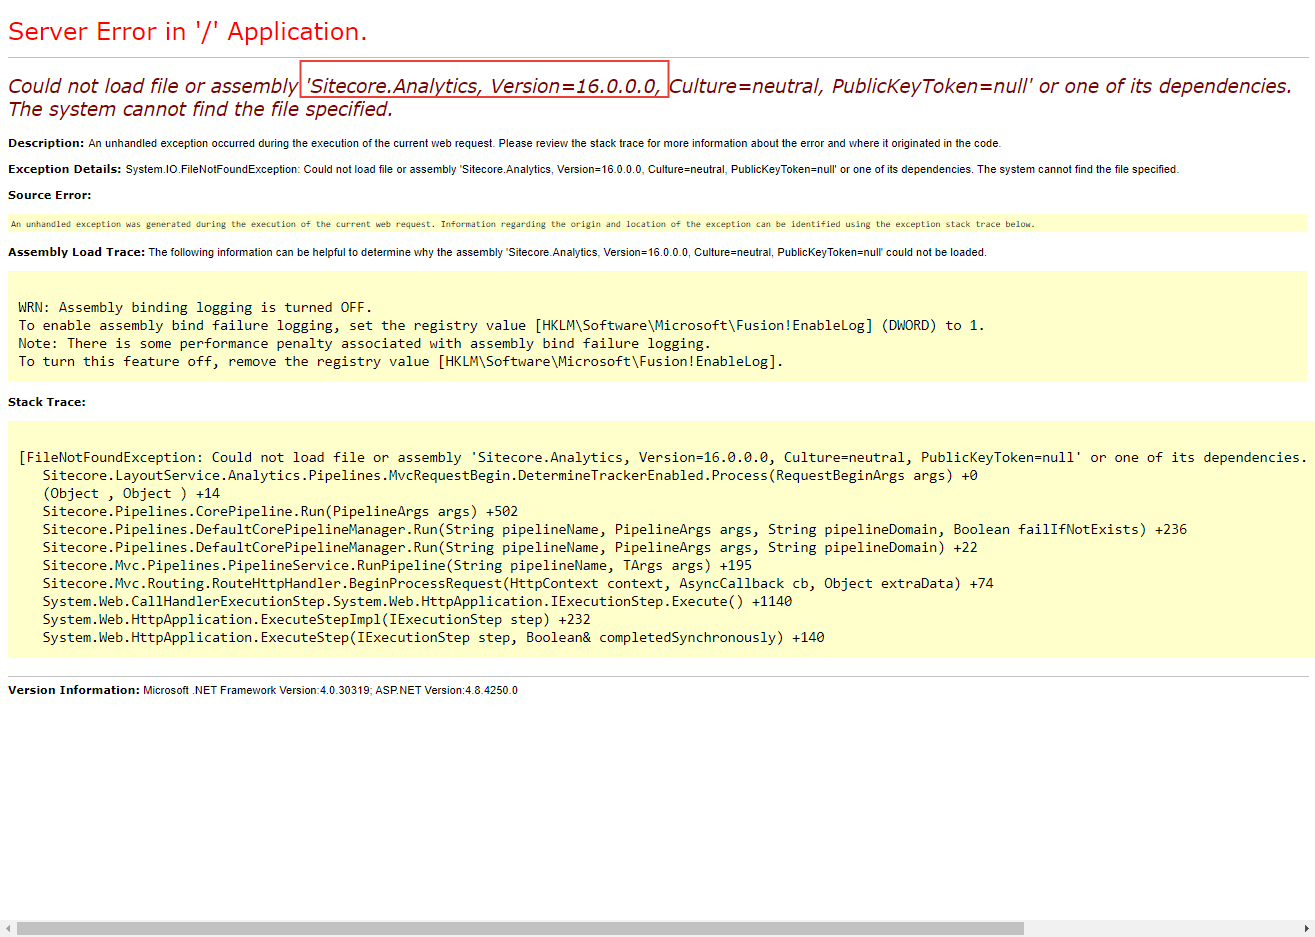Click the horizontal scrollbar thumb

click(520, 929)
